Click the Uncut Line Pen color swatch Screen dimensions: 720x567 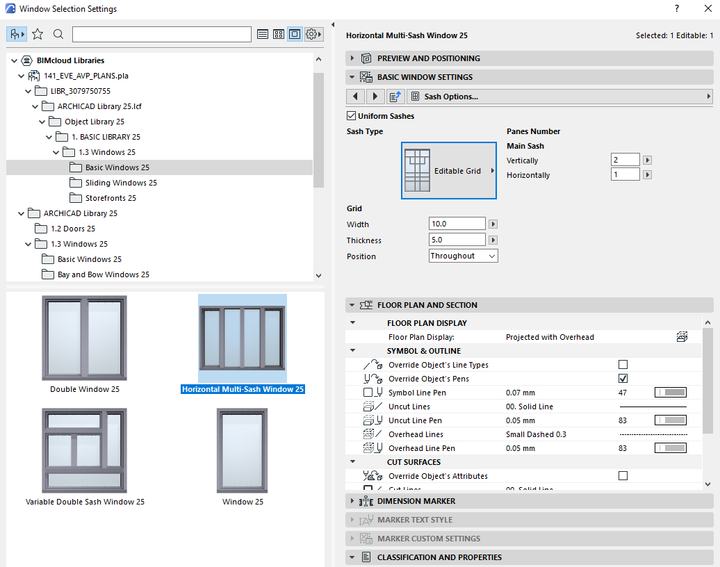670,420
